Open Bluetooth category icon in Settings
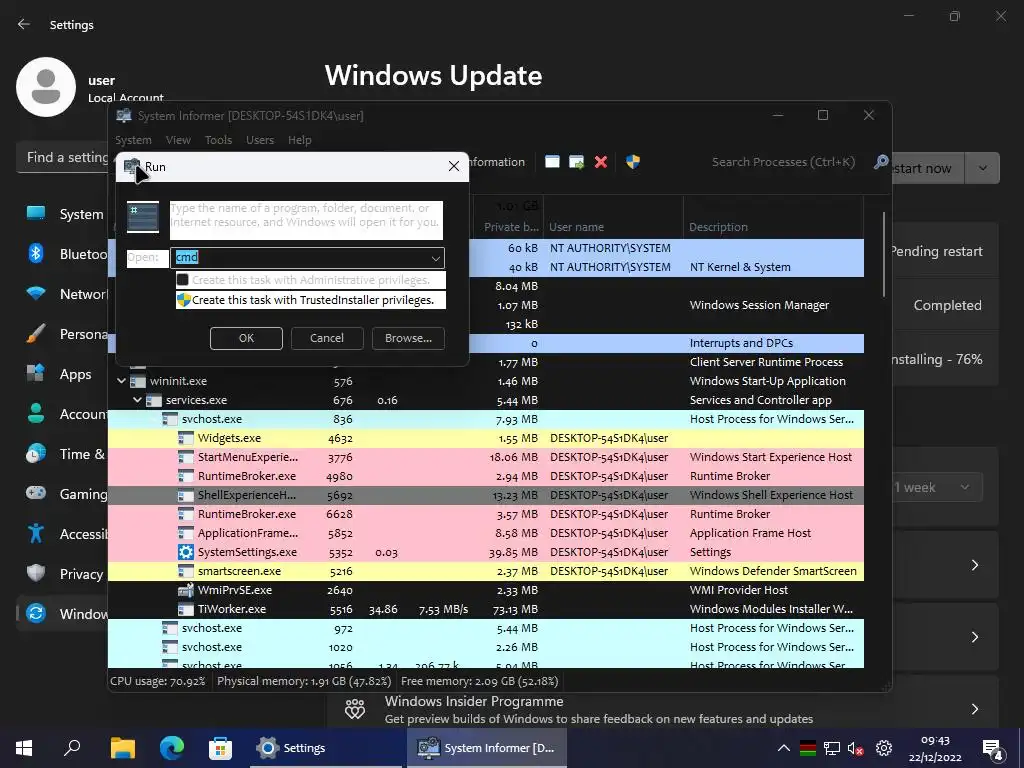Screen dimensions: 1024x768 (x=36, y=253)
